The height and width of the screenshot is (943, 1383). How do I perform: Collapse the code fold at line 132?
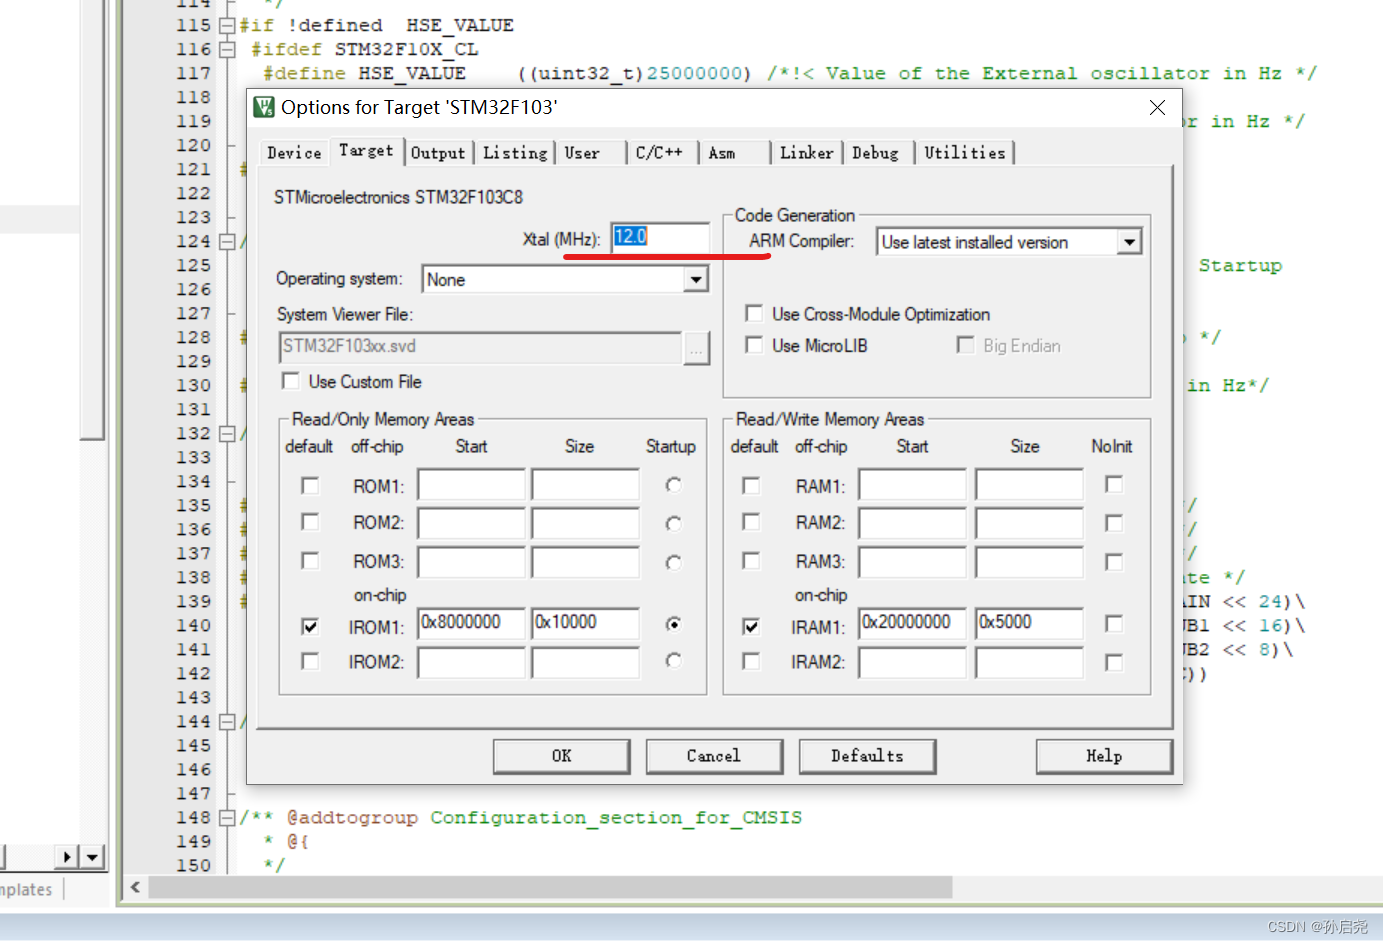[x=227, y=433]
